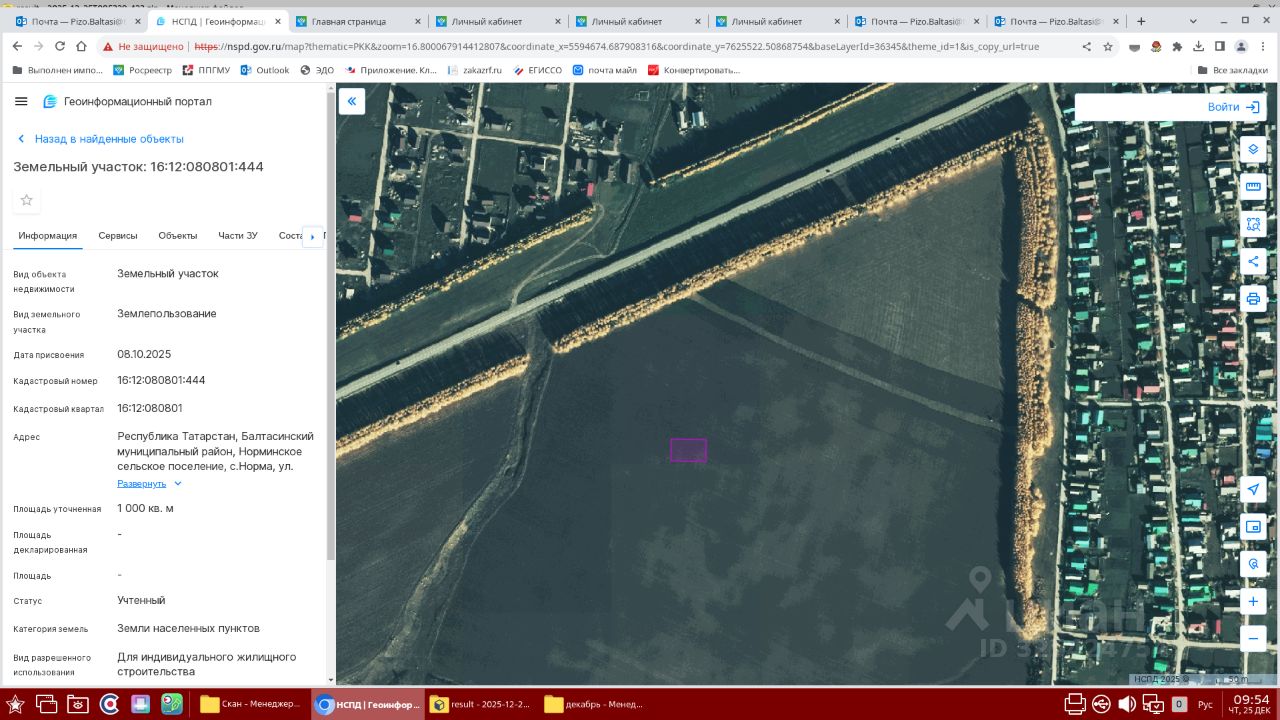Switch to the Объекты tab
The height and width of the screenshot is (720, 1280).
pos(178,236)
